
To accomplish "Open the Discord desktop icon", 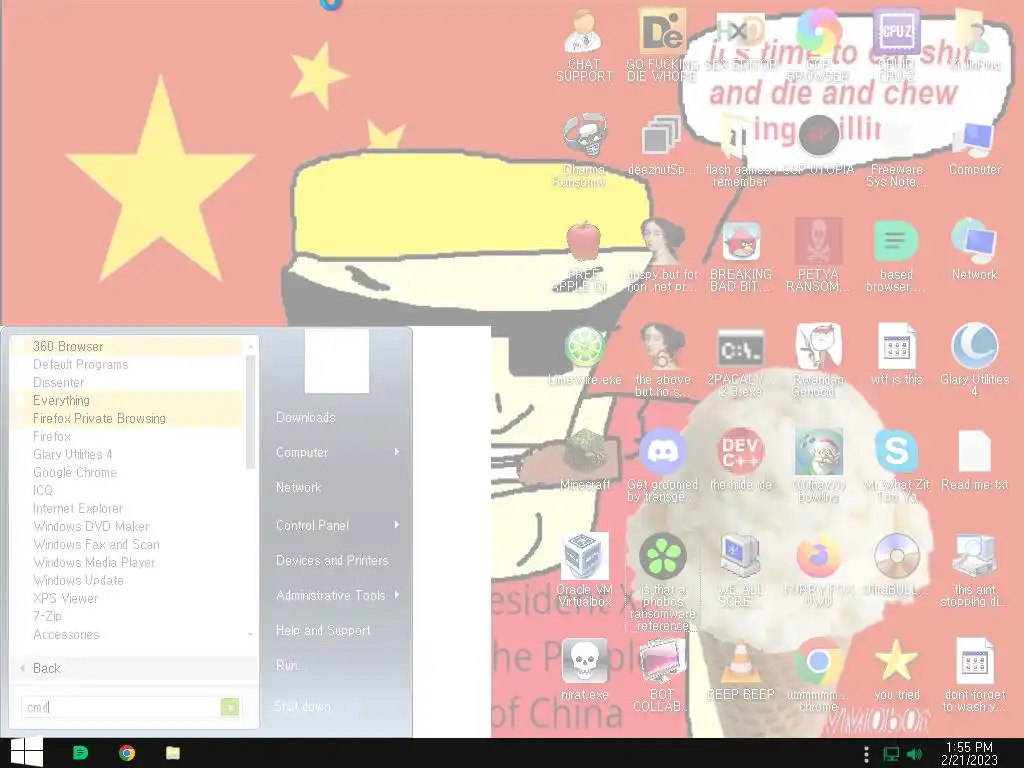I will tap(662, 465).
